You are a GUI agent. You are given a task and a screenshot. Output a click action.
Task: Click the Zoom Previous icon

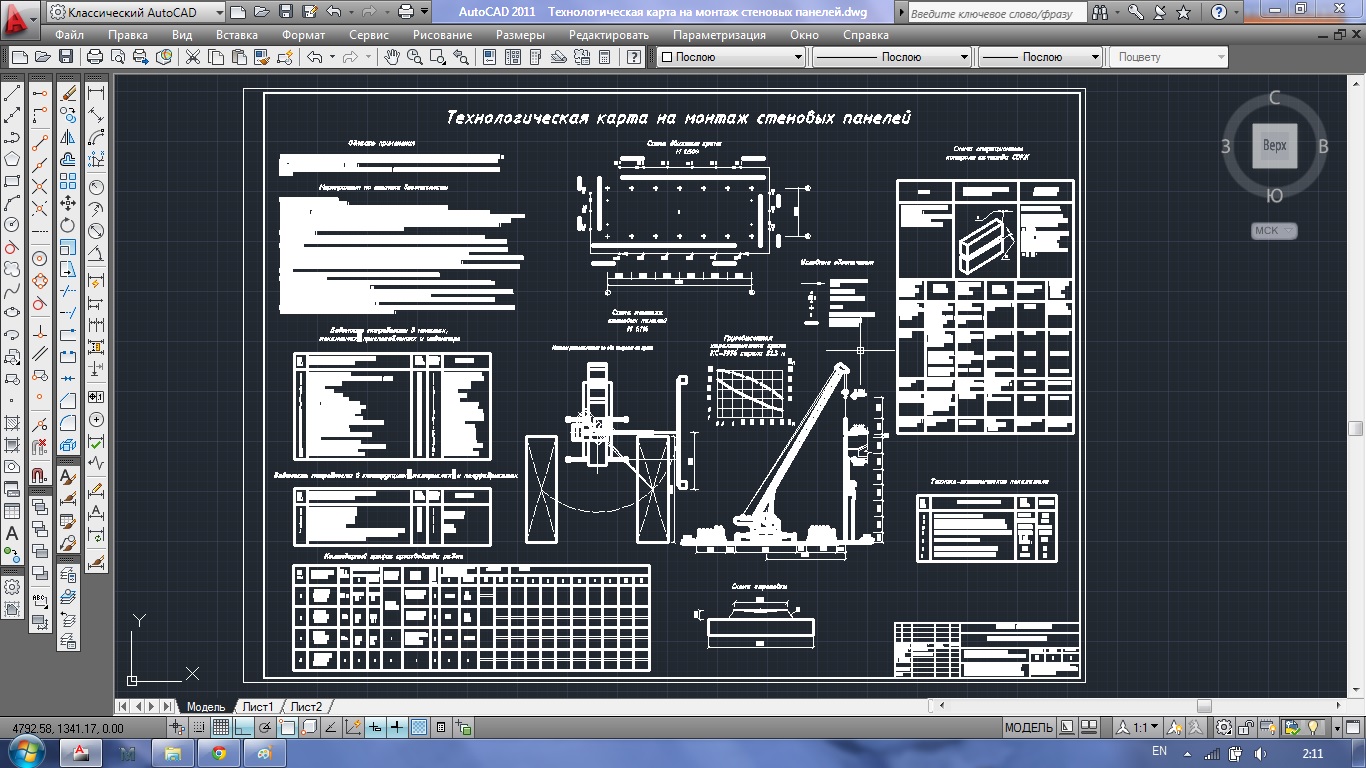pos(461,57)
